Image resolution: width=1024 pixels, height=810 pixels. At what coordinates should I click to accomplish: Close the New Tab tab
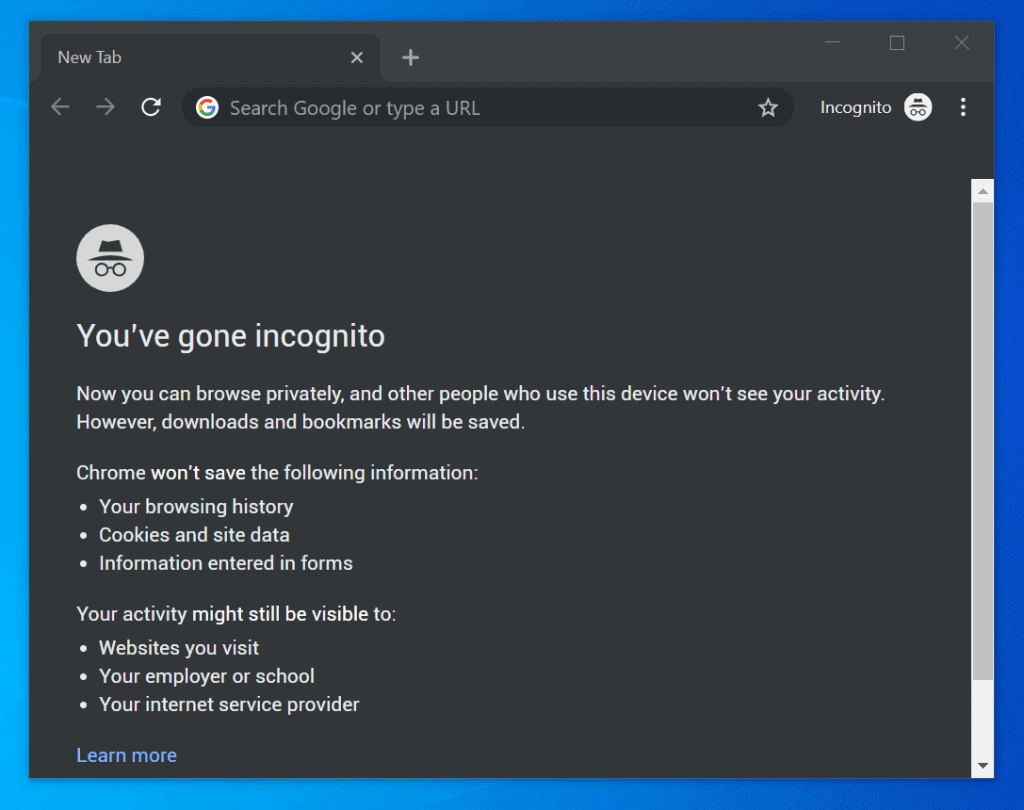pyautogui.click(x=357, y=57)
